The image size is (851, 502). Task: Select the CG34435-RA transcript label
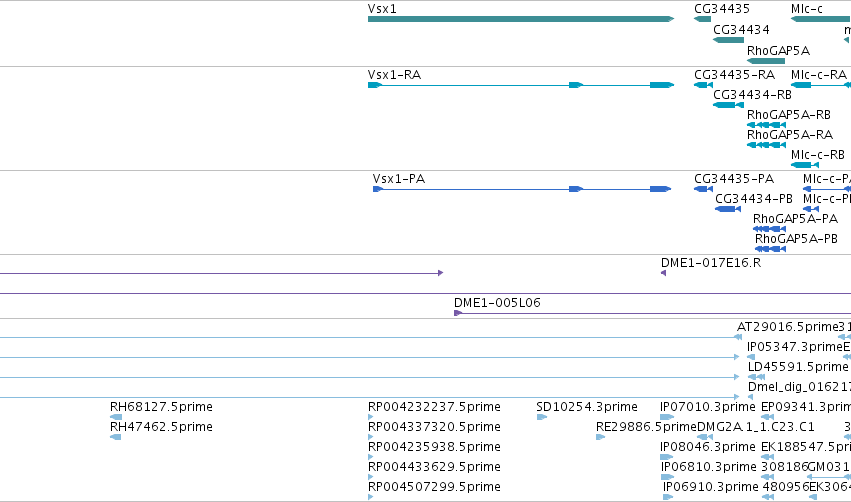[x=734, y=75]
